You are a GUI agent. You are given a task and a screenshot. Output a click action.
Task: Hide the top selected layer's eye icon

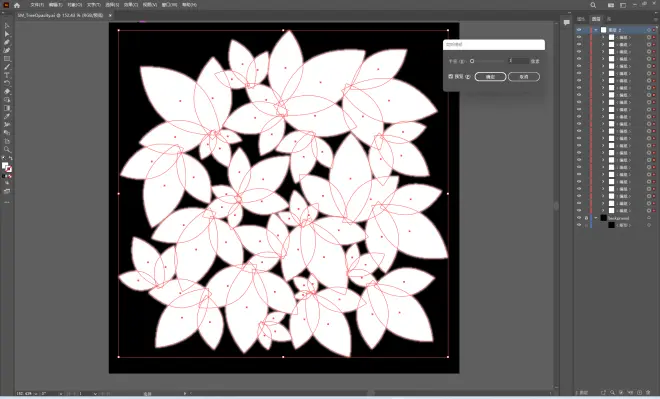[x=579, y=30]
